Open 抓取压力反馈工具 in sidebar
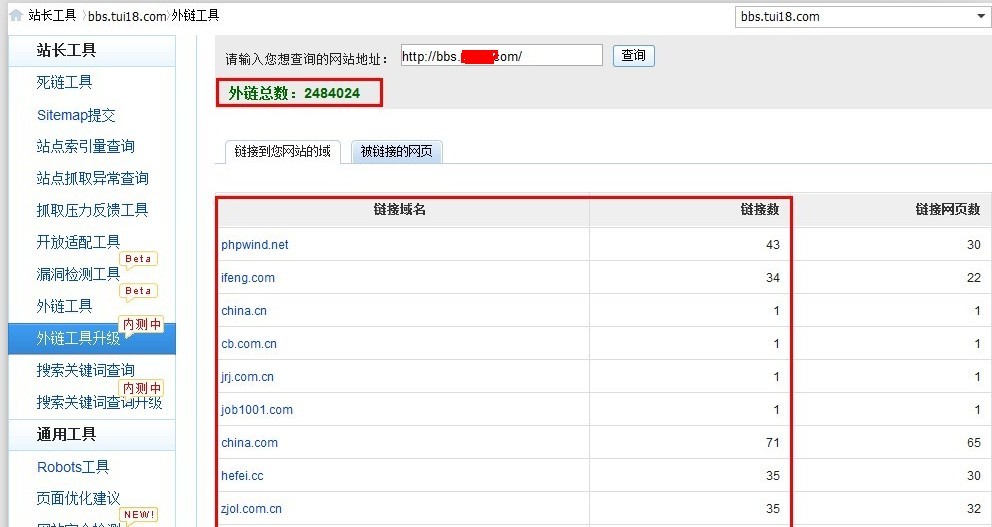Screen dimensions: 992x527 [x=92, y=210]
